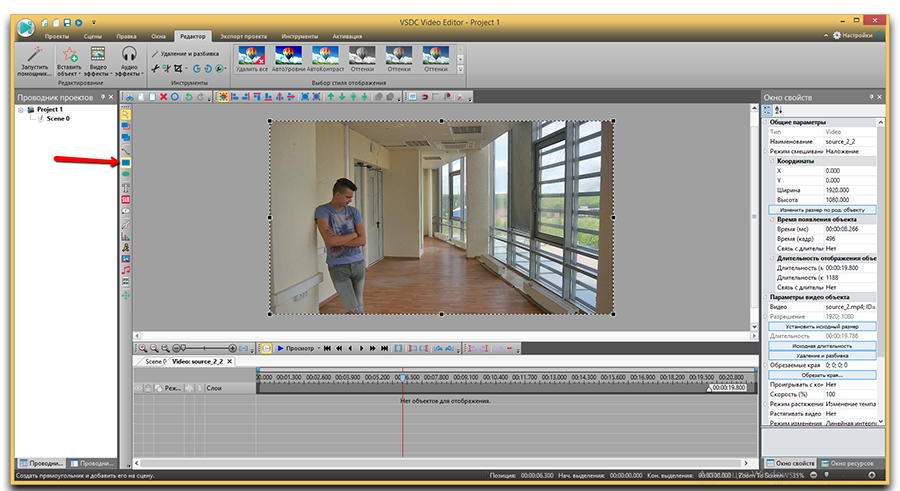This screenshot has width=900, height=491.
Task: Click the green Undo arrow
Action: tap(188, 97)
